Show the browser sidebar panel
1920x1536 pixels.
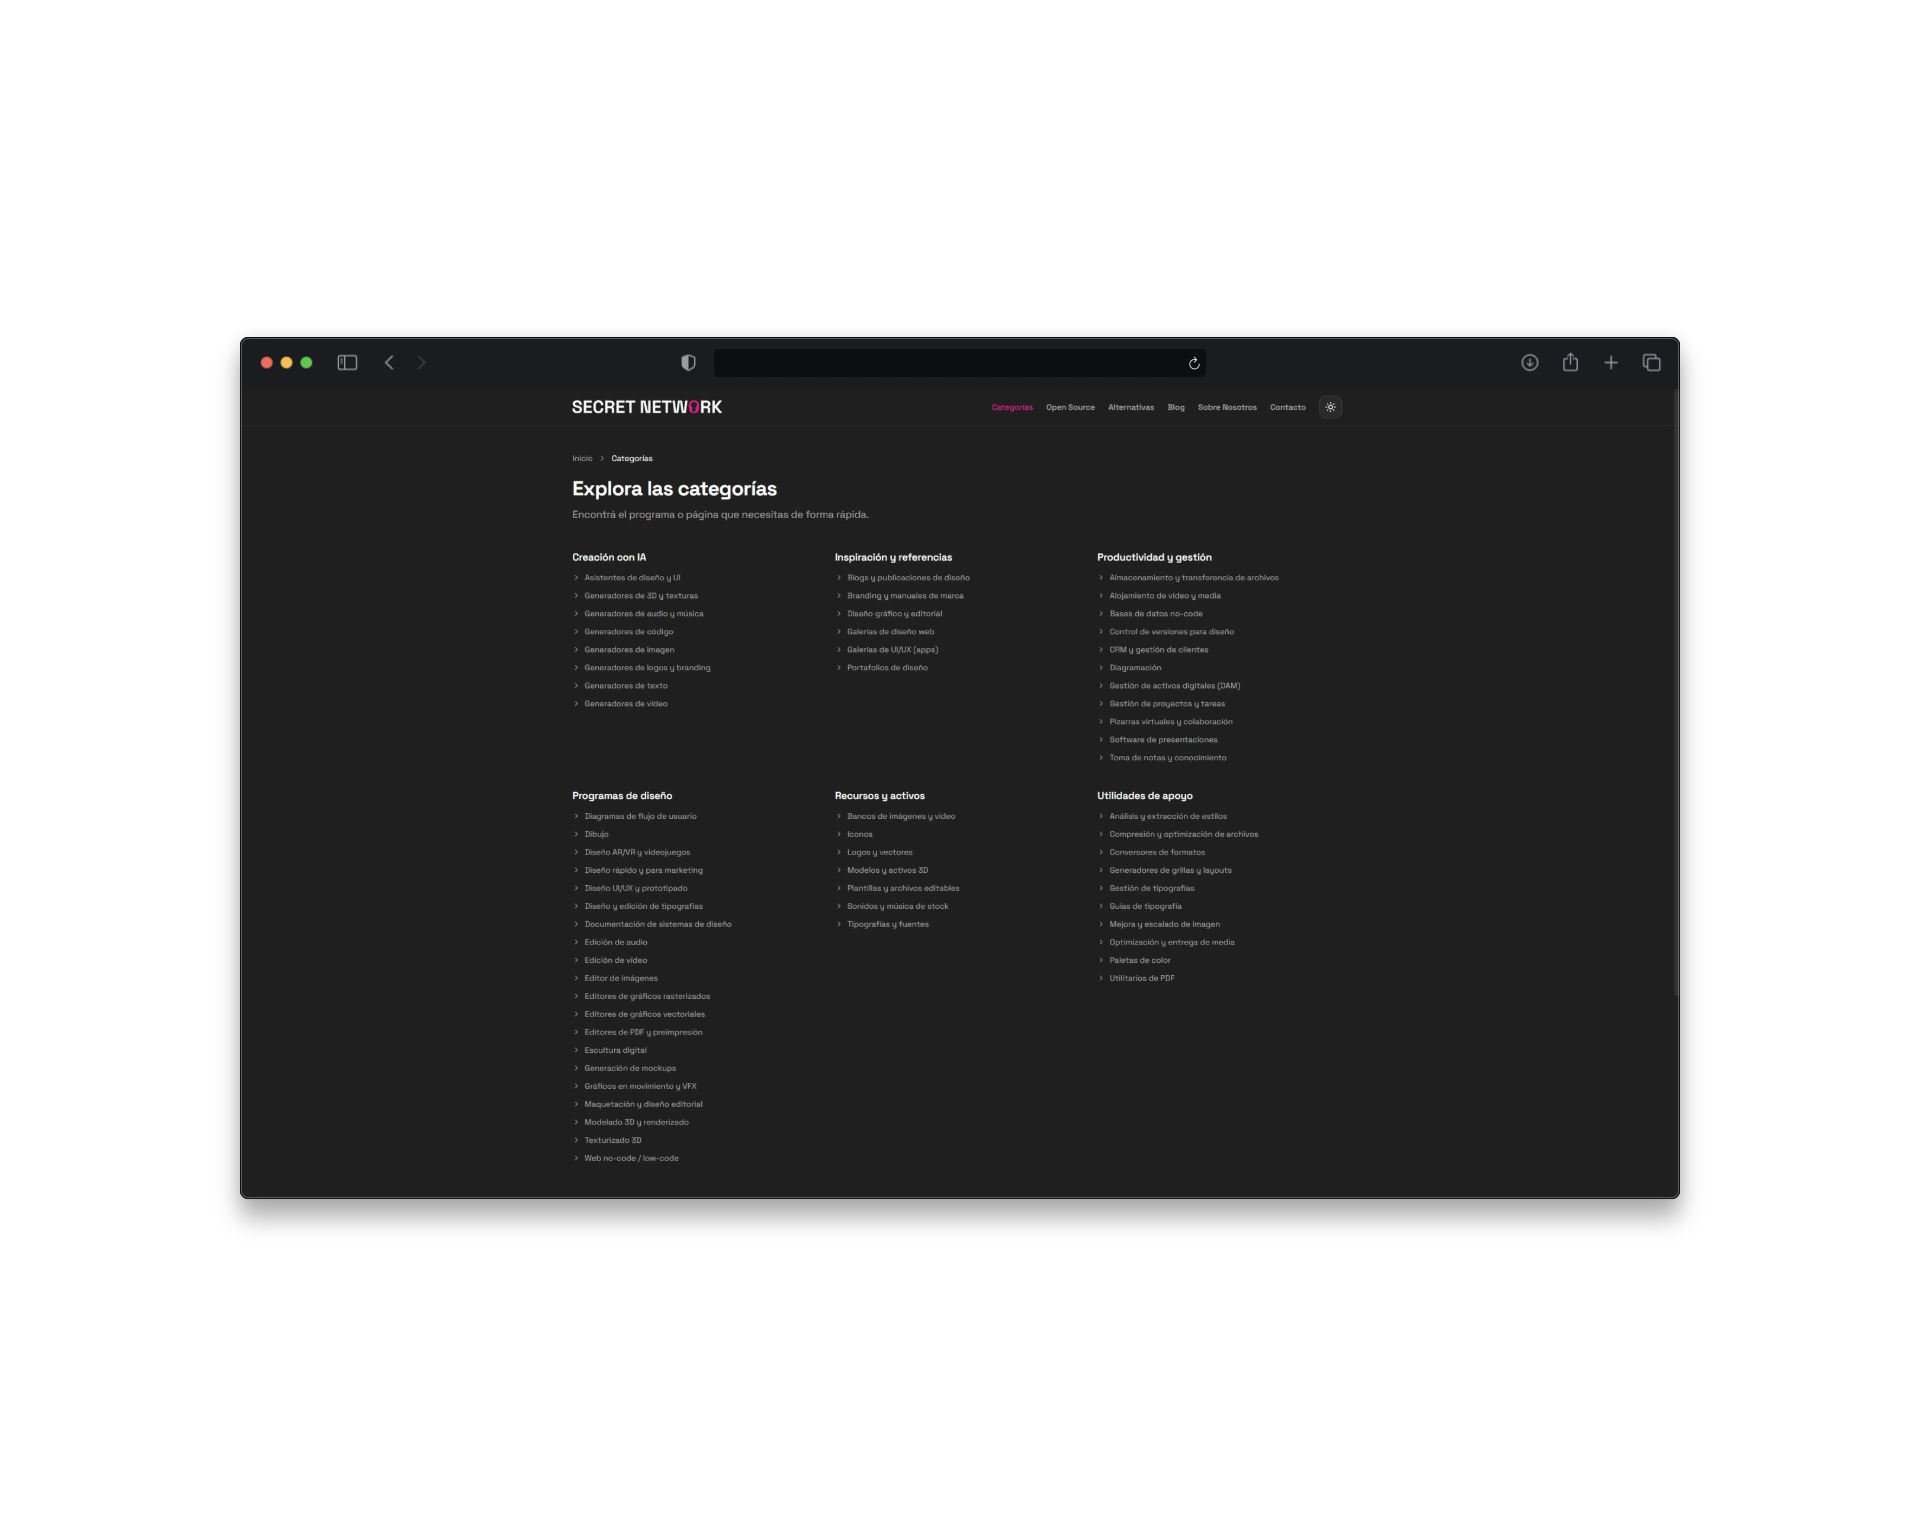(347, 363)
